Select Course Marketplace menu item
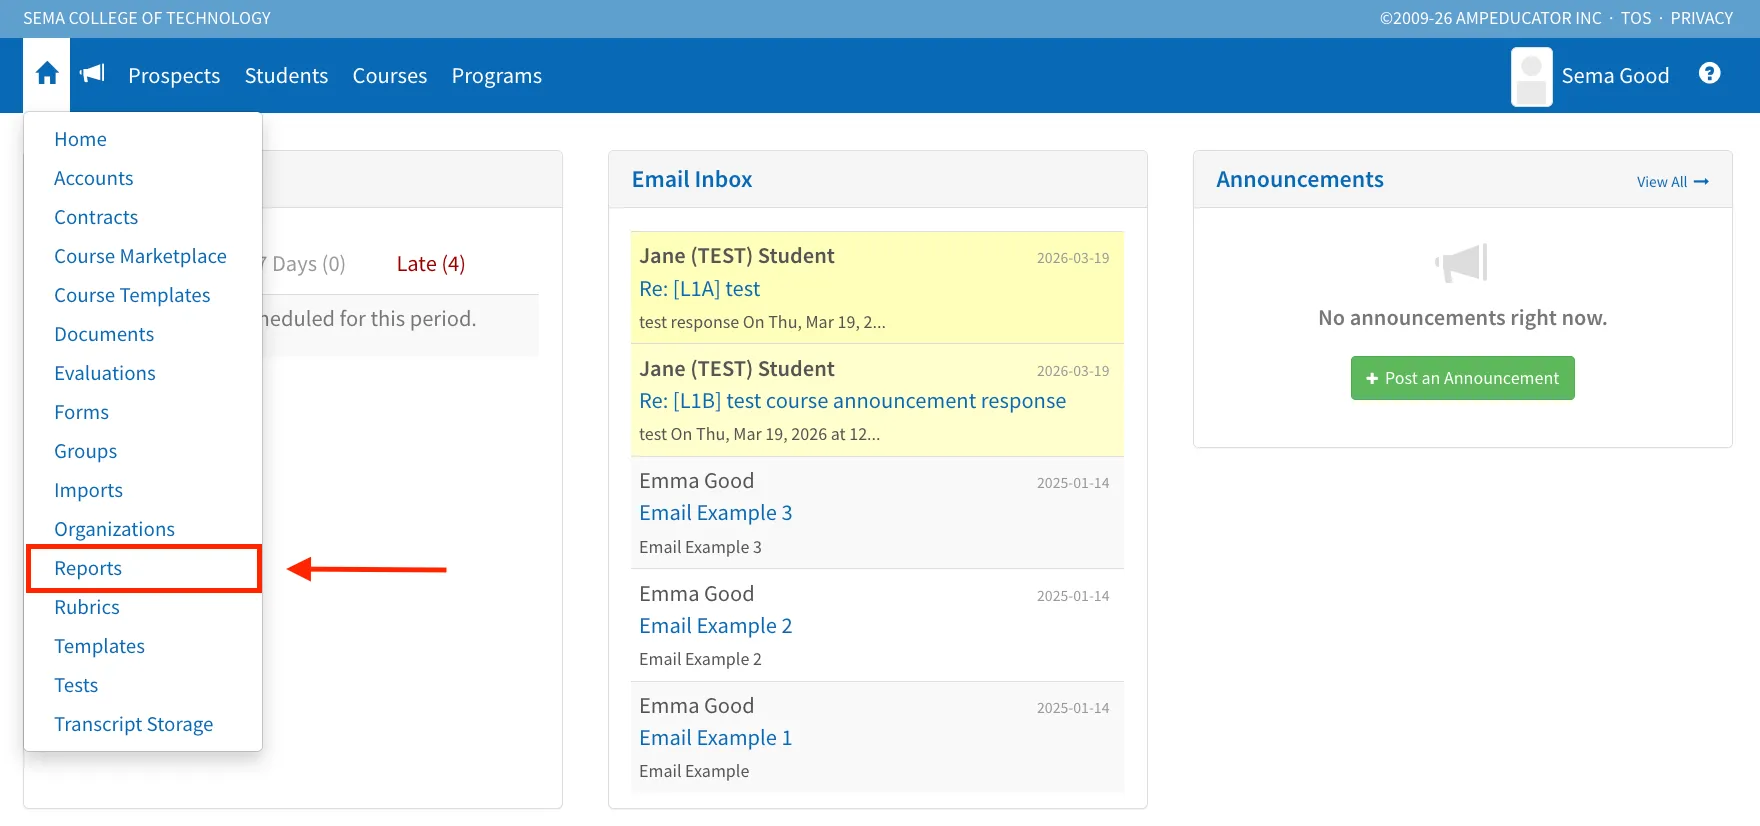 [x=140, y=256]
